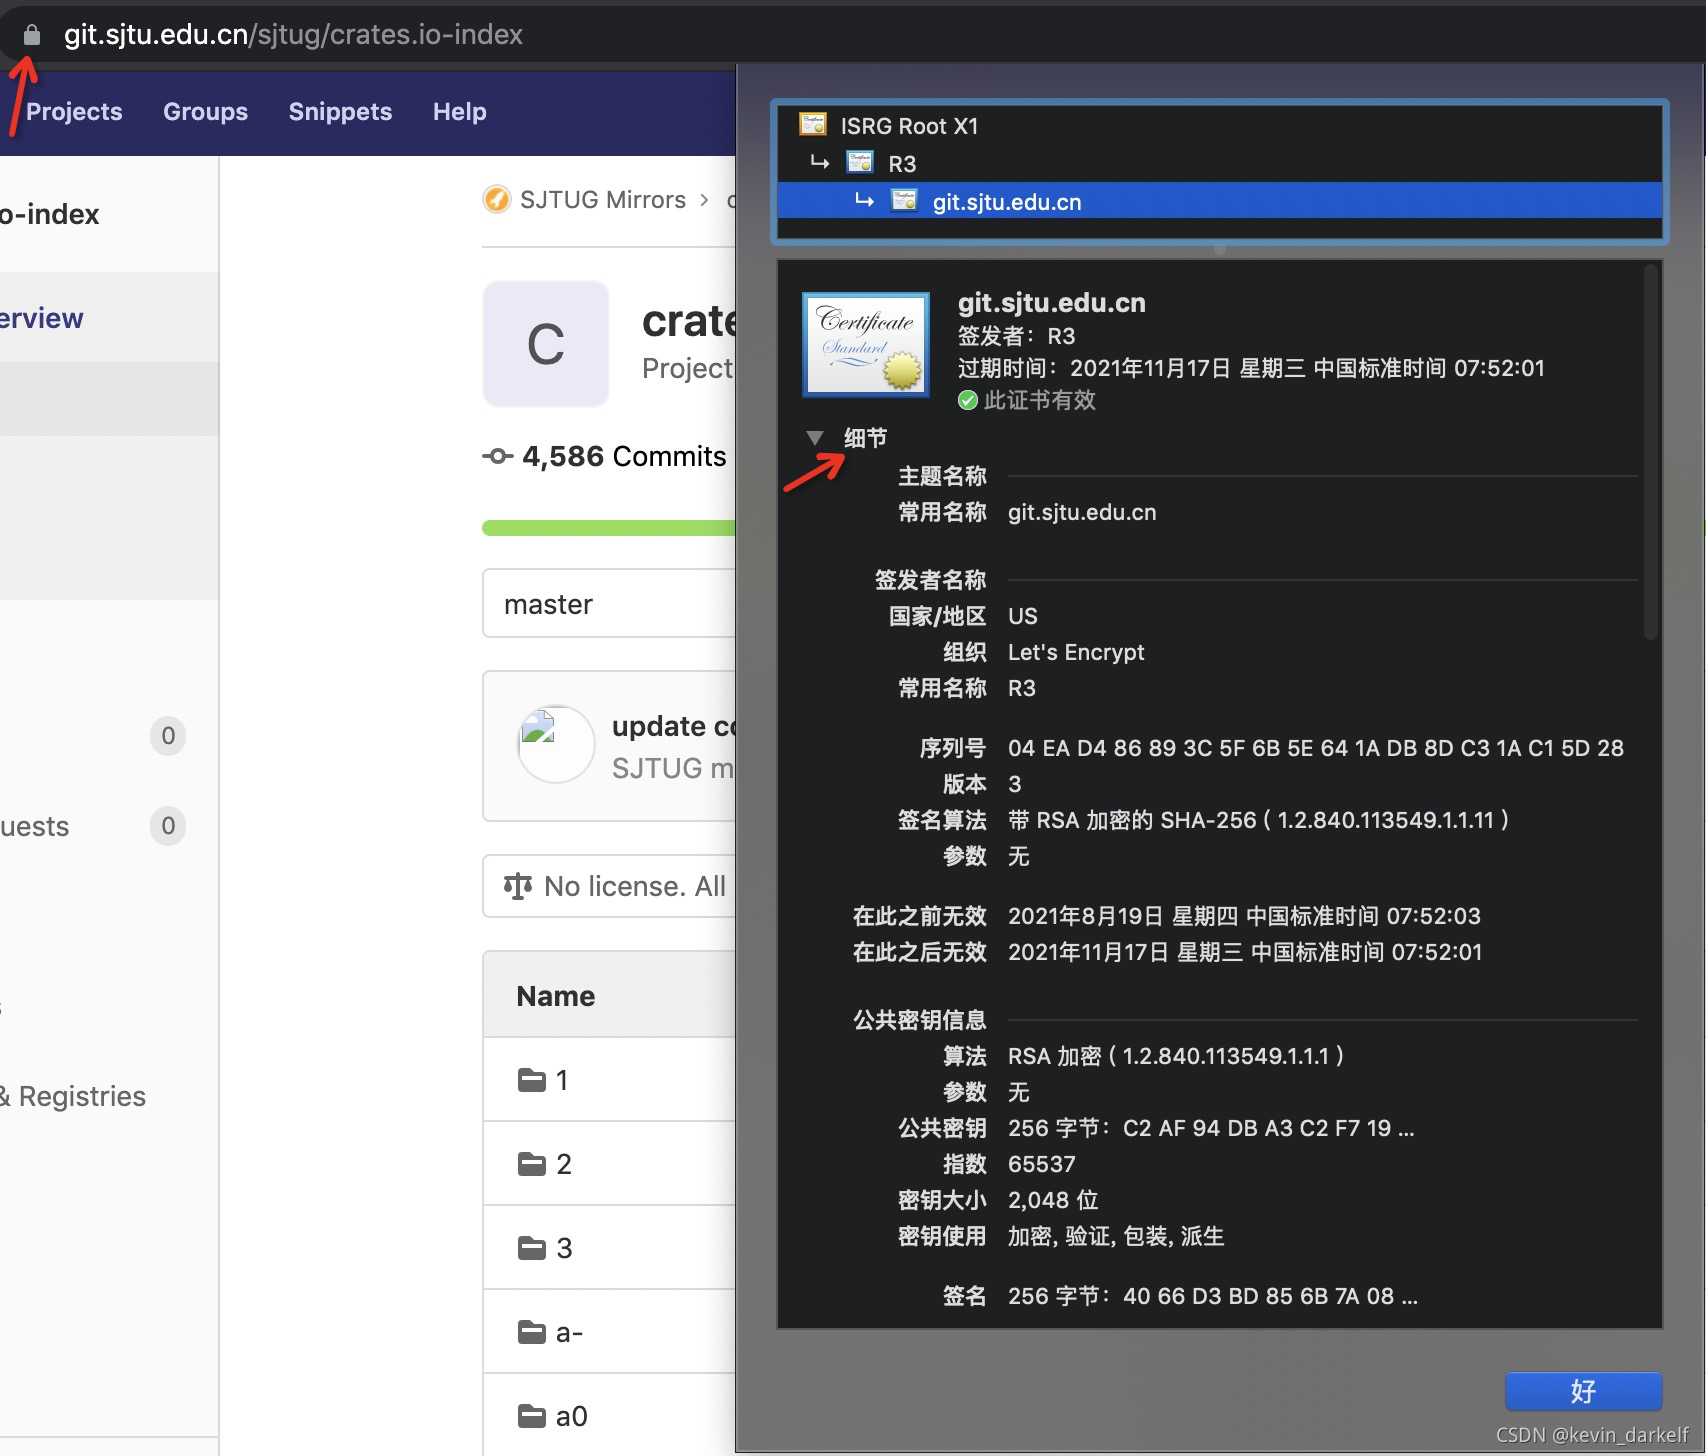1706x1456 pixels.
Task: Open Help in GitLab navbar
Action: coord(459,111)
